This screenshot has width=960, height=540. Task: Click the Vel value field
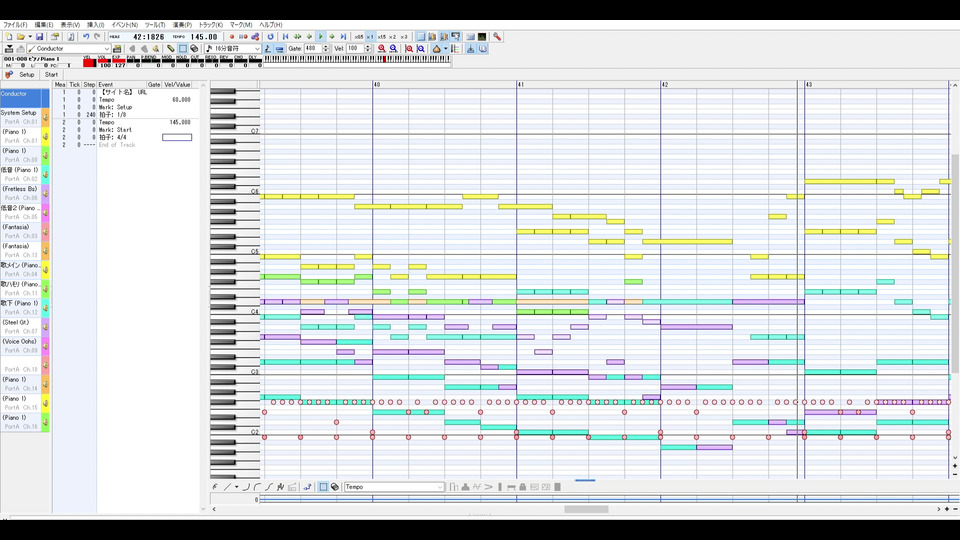pyautogui.click(x=355, y=48)
